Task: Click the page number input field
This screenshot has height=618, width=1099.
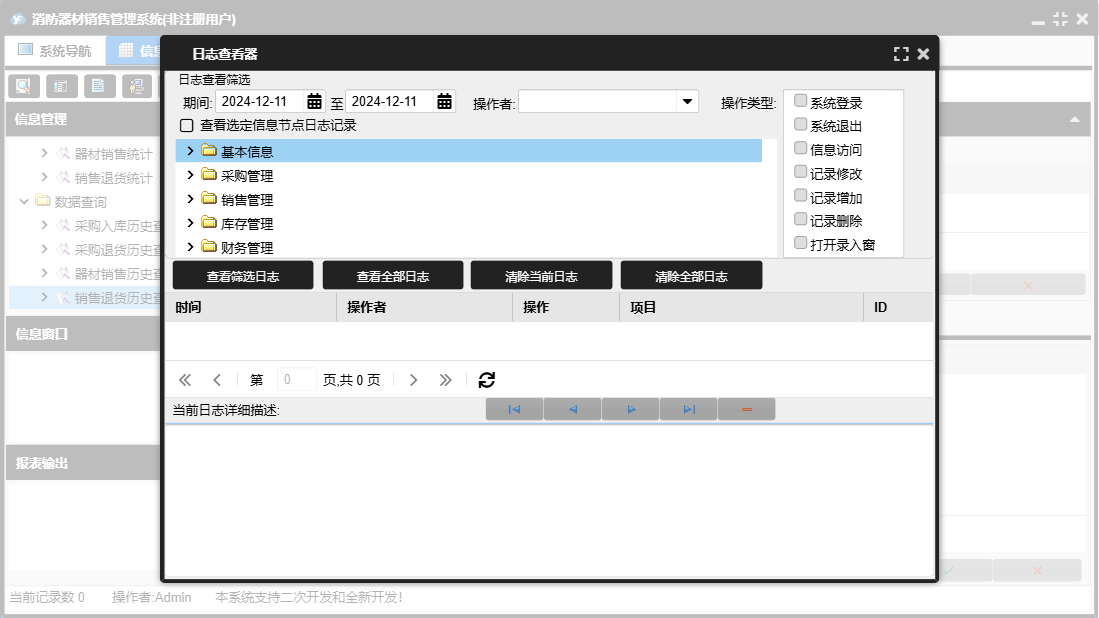Action: [296, 380]
